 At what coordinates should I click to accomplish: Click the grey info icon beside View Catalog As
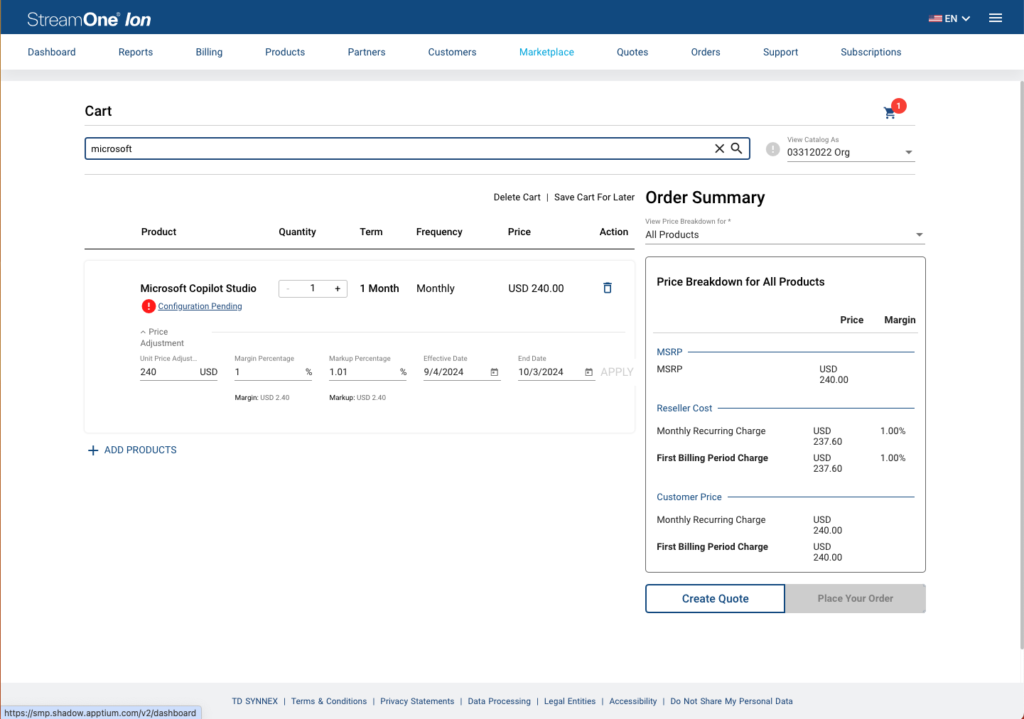pos(773,149)
